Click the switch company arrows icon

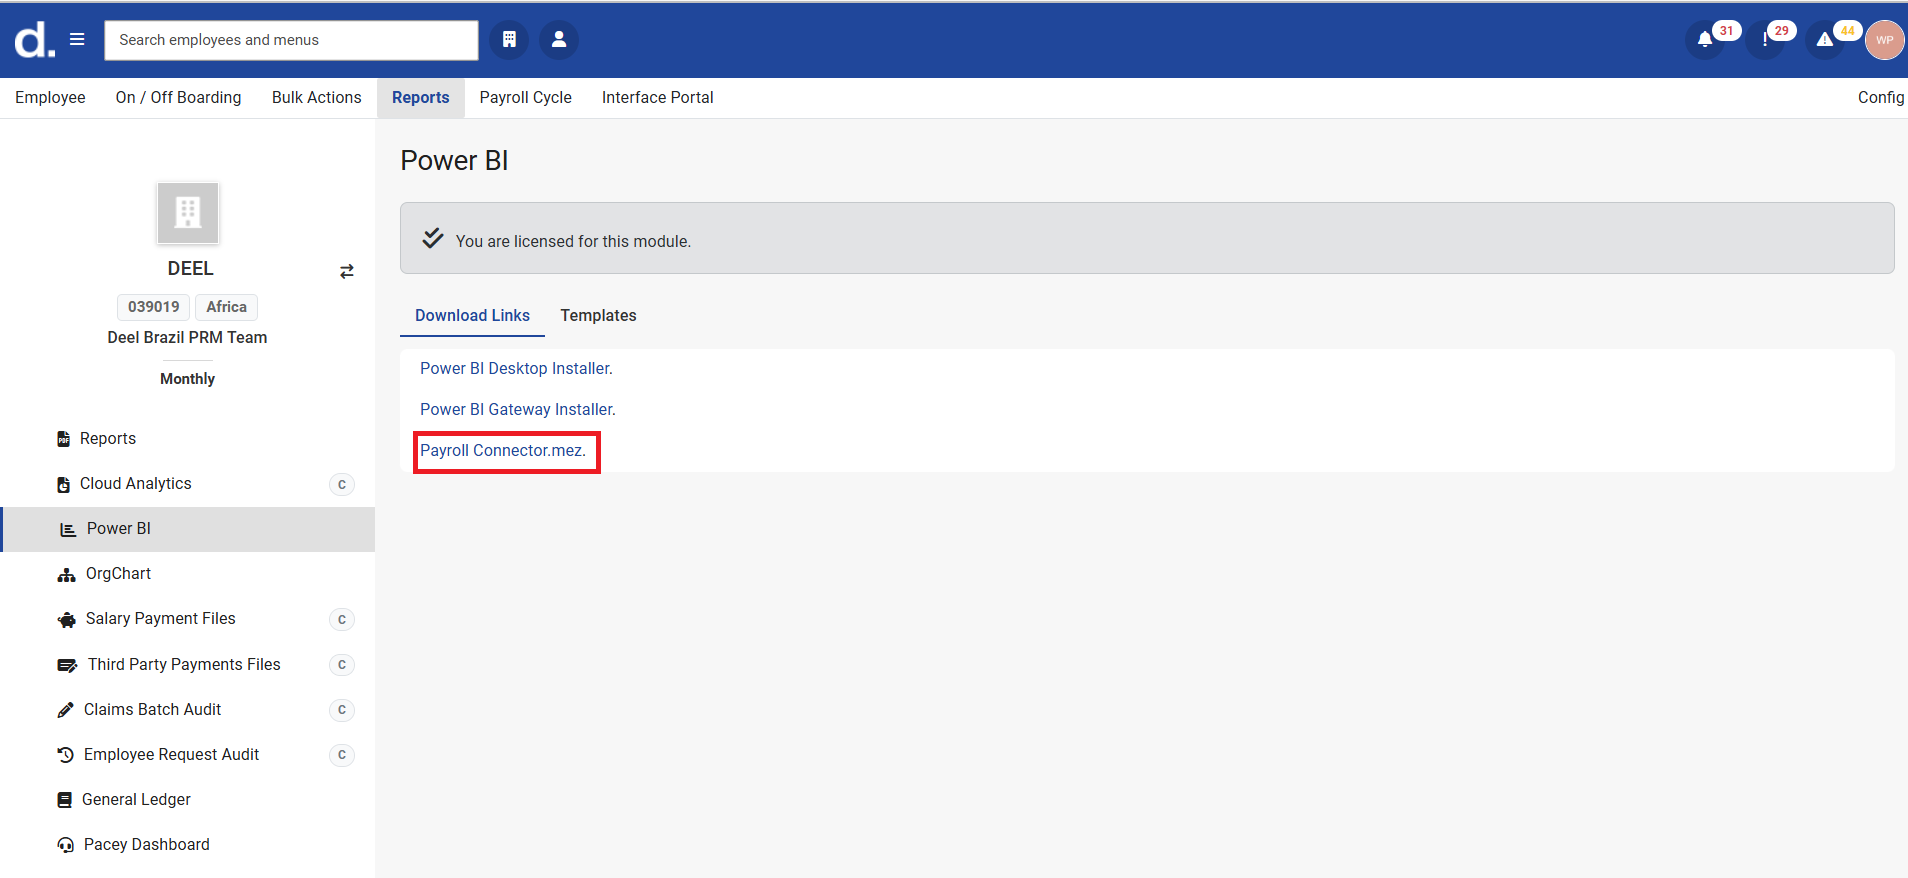point(347,271)
